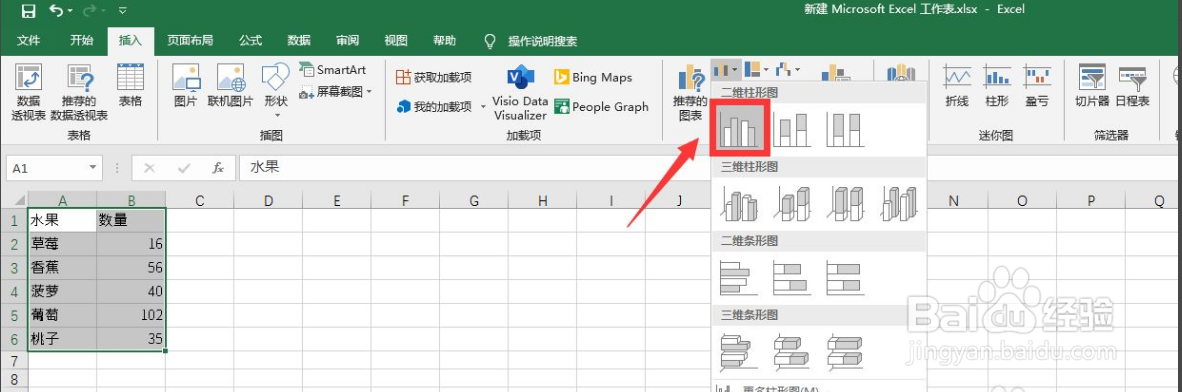Select cell with value 56

click(131, 268)
